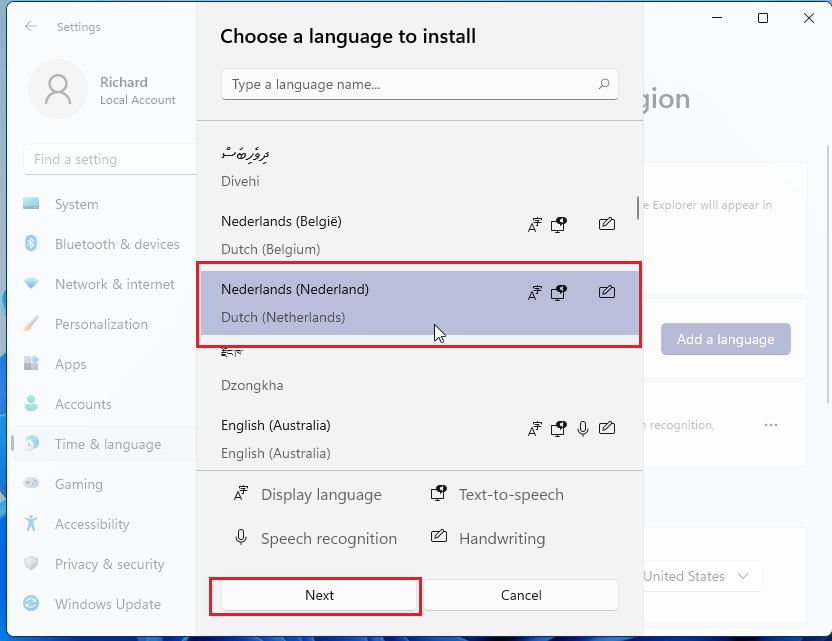Open Accessibility settings page

(x=92, y=524)
